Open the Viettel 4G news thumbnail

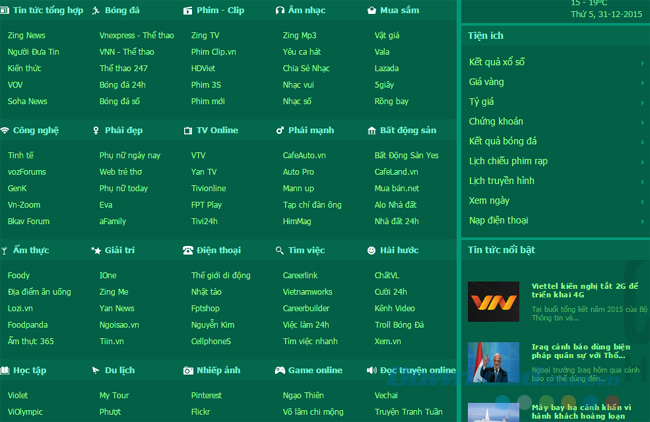pyautogui.click(x=493, y=301)
